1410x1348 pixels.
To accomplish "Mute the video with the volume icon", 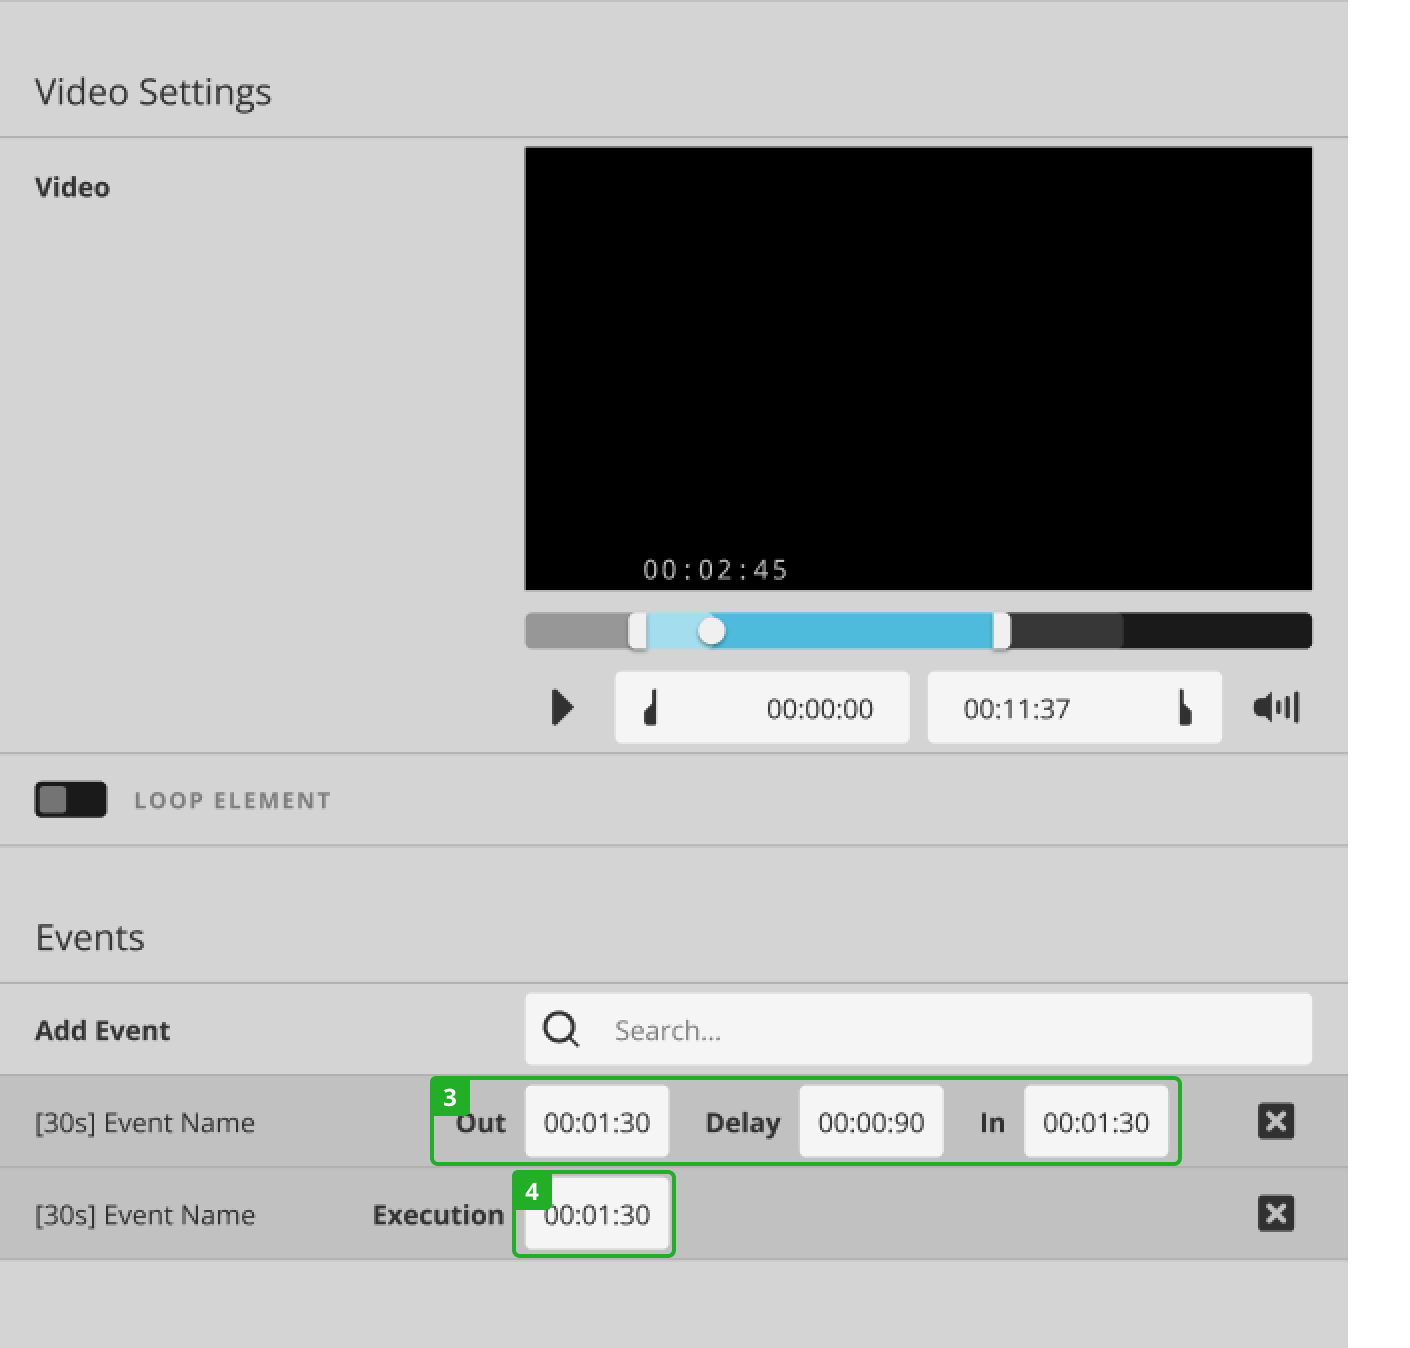I will tap(1276, 708).
